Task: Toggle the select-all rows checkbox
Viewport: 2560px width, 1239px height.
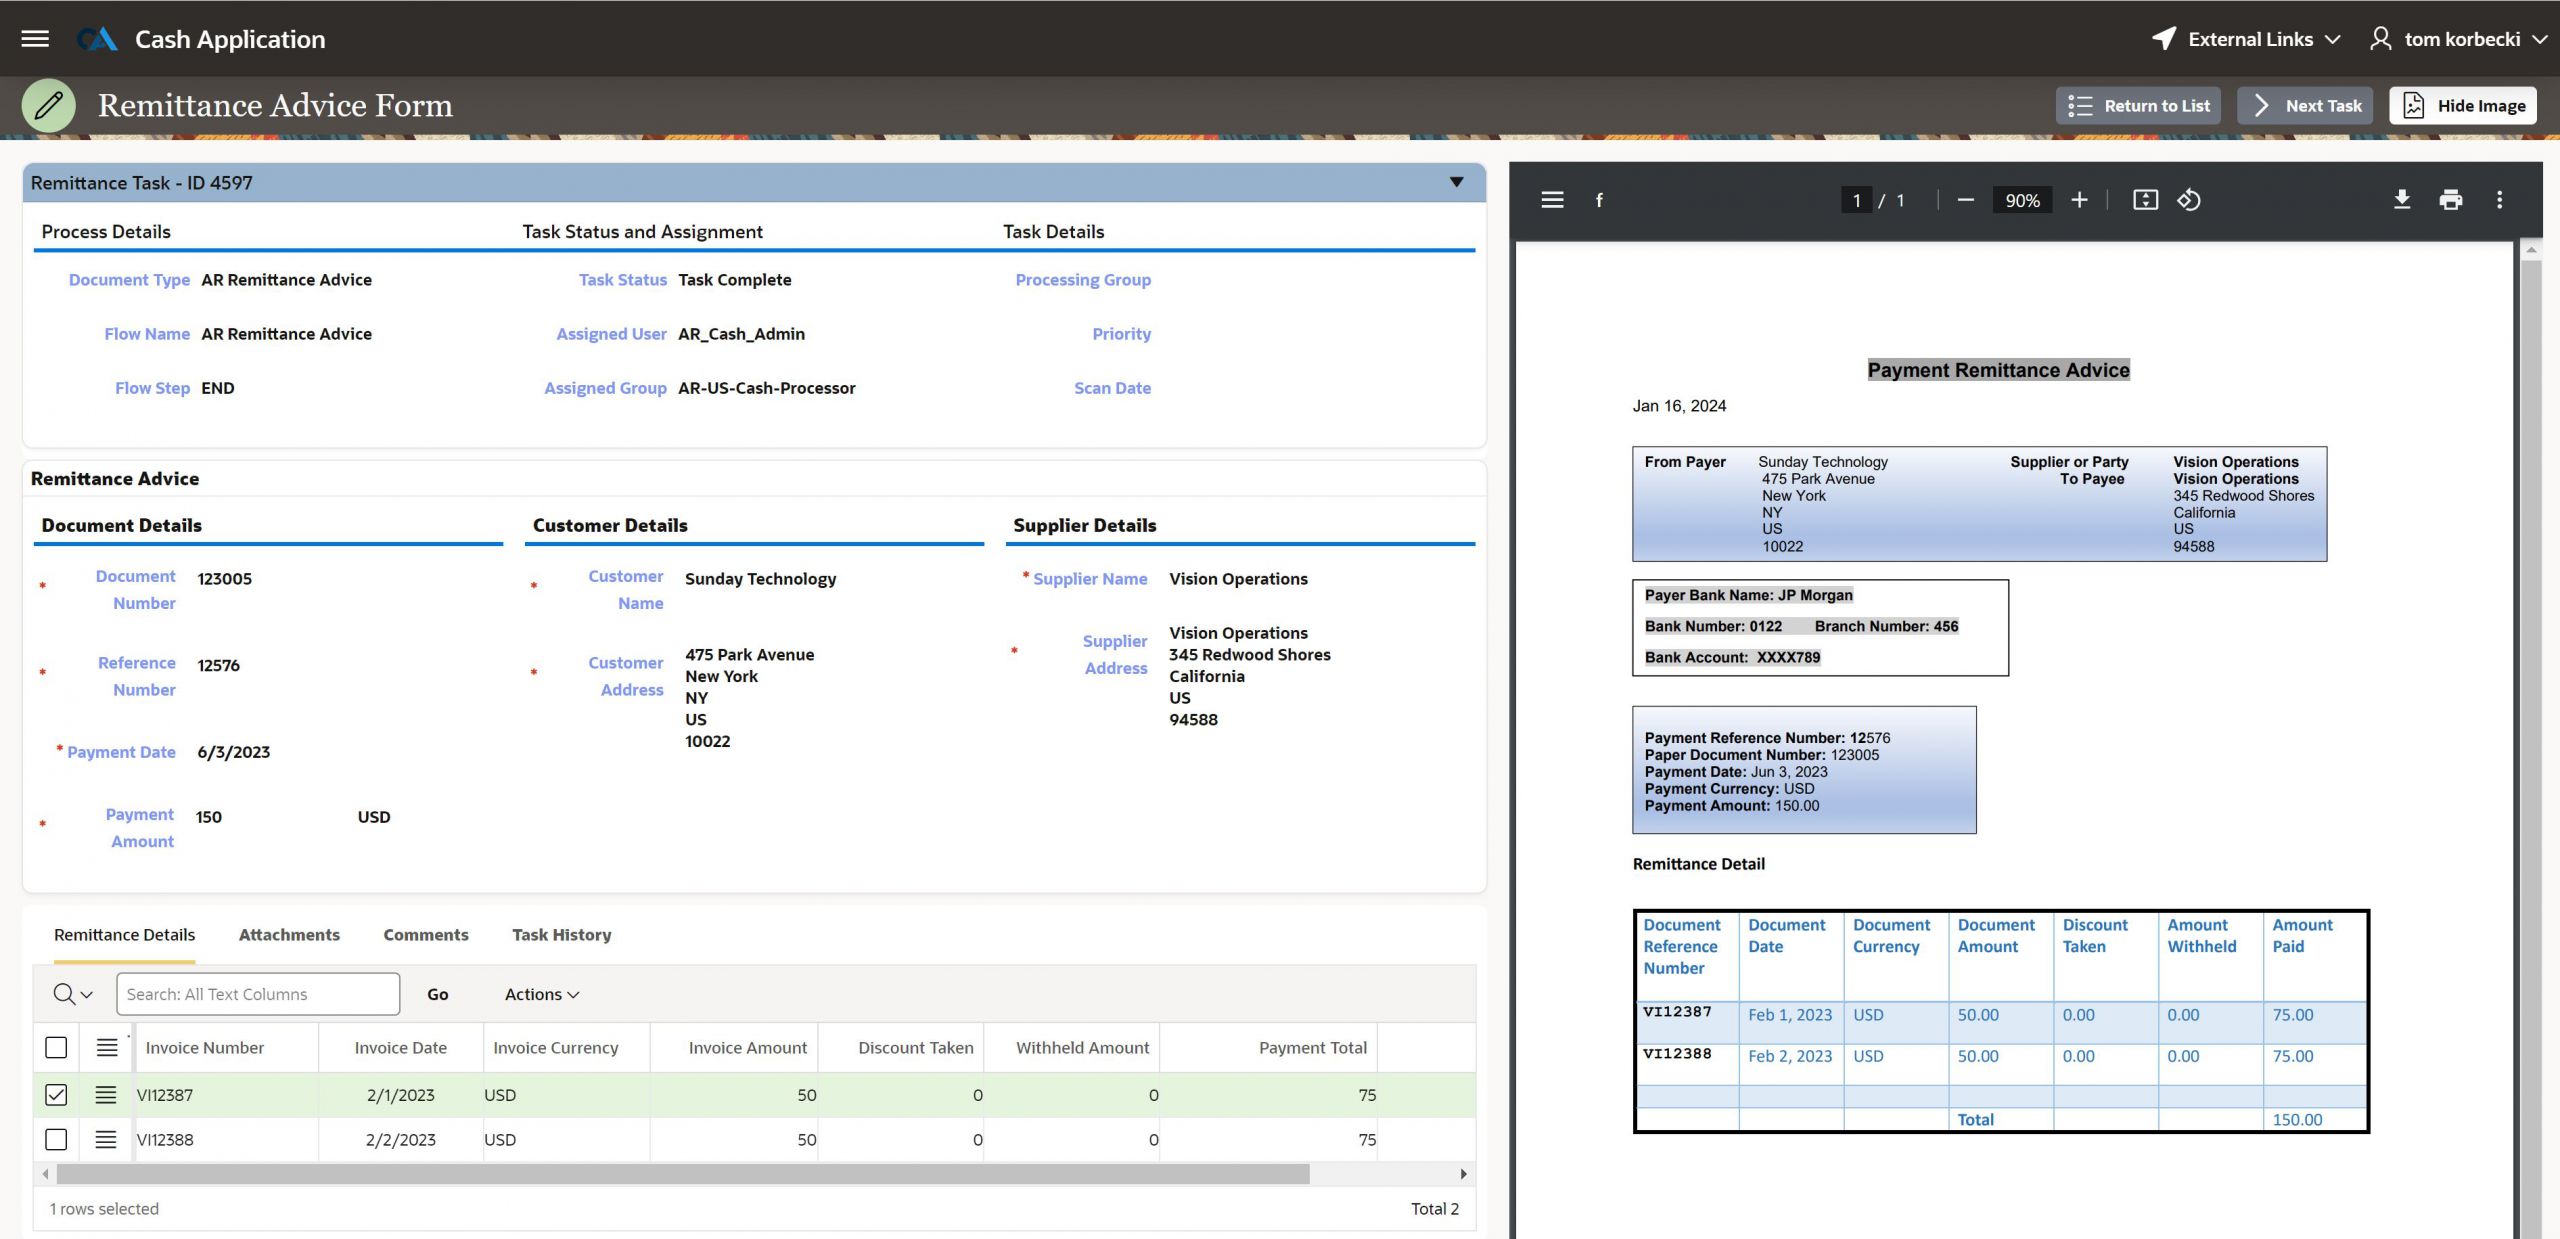Action: [x=56, y=1047]
